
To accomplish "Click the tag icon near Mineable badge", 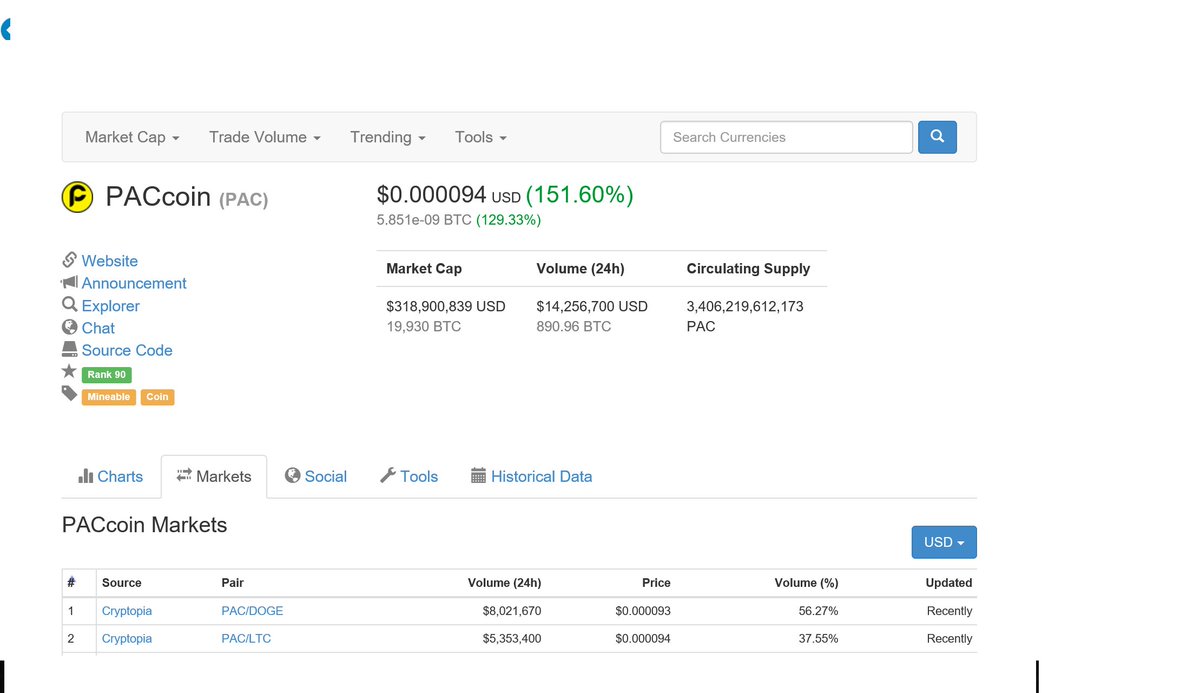I will [68, 394].
